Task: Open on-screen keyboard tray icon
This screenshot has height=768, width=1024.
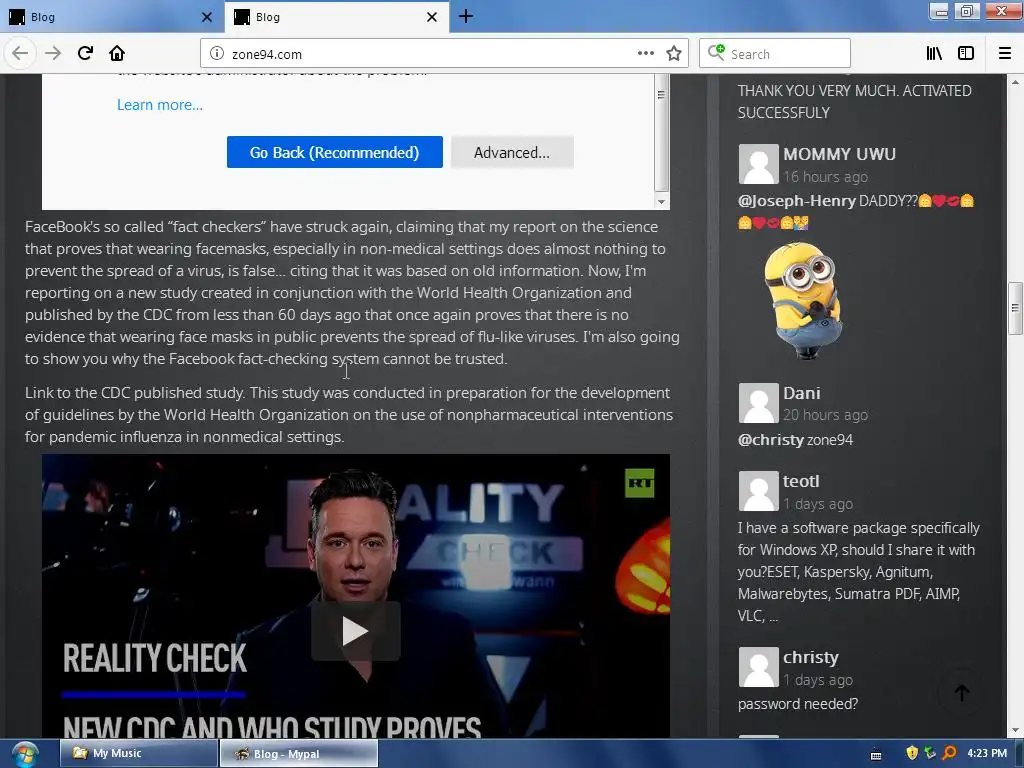Action: pos(876,754)
